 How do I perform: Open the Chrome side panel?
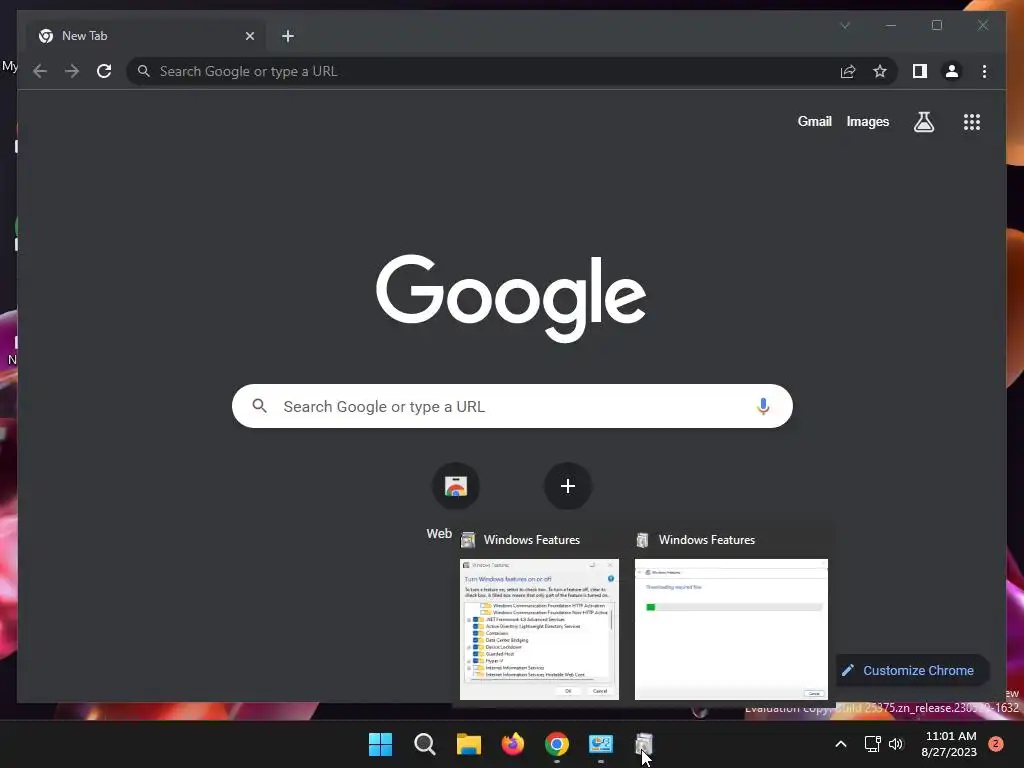tap(920, 71)
